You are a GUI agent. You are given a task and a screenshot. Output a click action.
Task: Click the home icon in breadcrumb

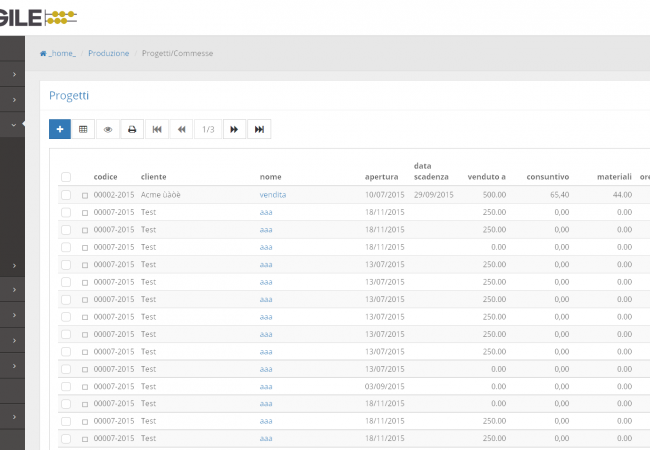(x=43, y=53)
